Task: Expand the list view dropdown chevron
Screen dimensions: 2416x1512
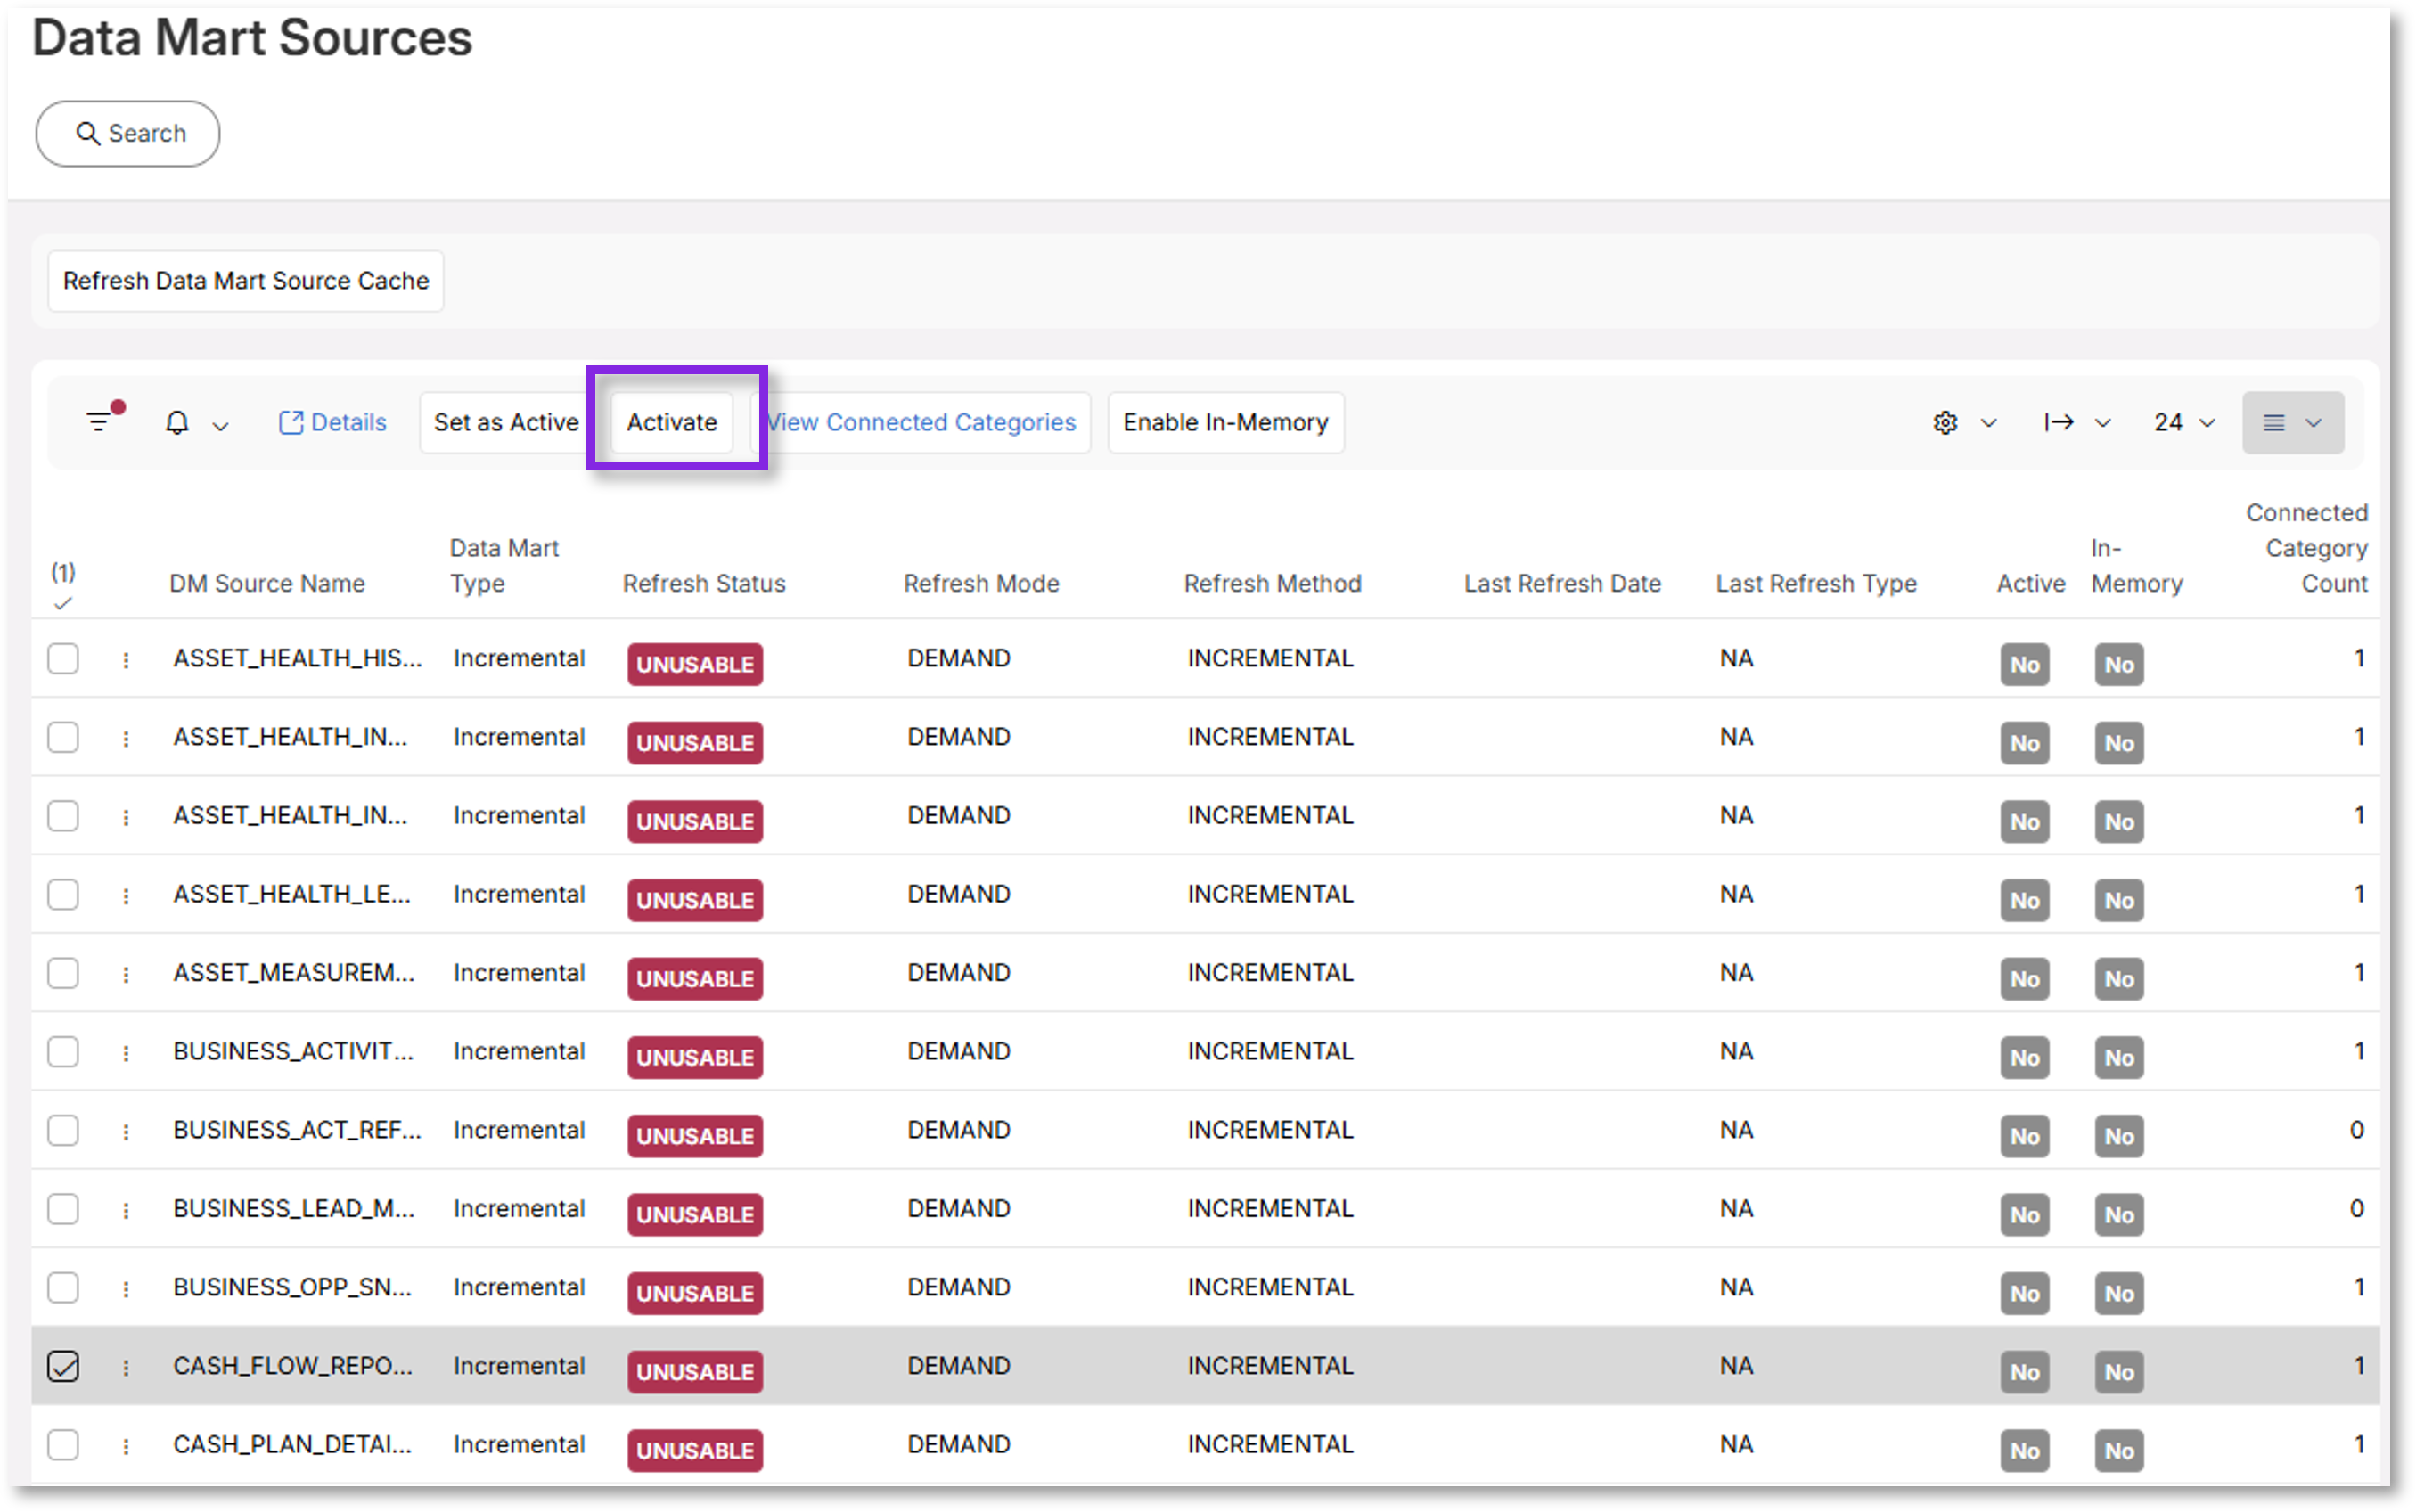Action: (x=2313, y=423)
